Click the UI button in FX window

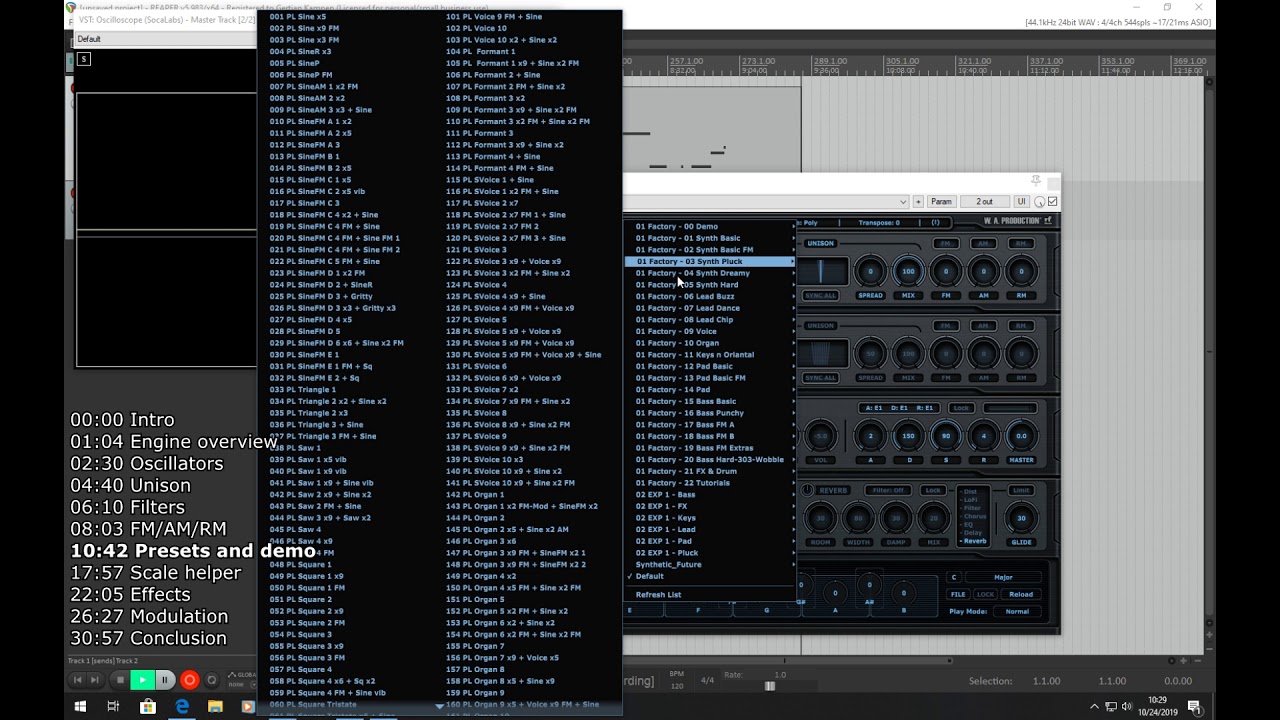tap(1021, 202)
